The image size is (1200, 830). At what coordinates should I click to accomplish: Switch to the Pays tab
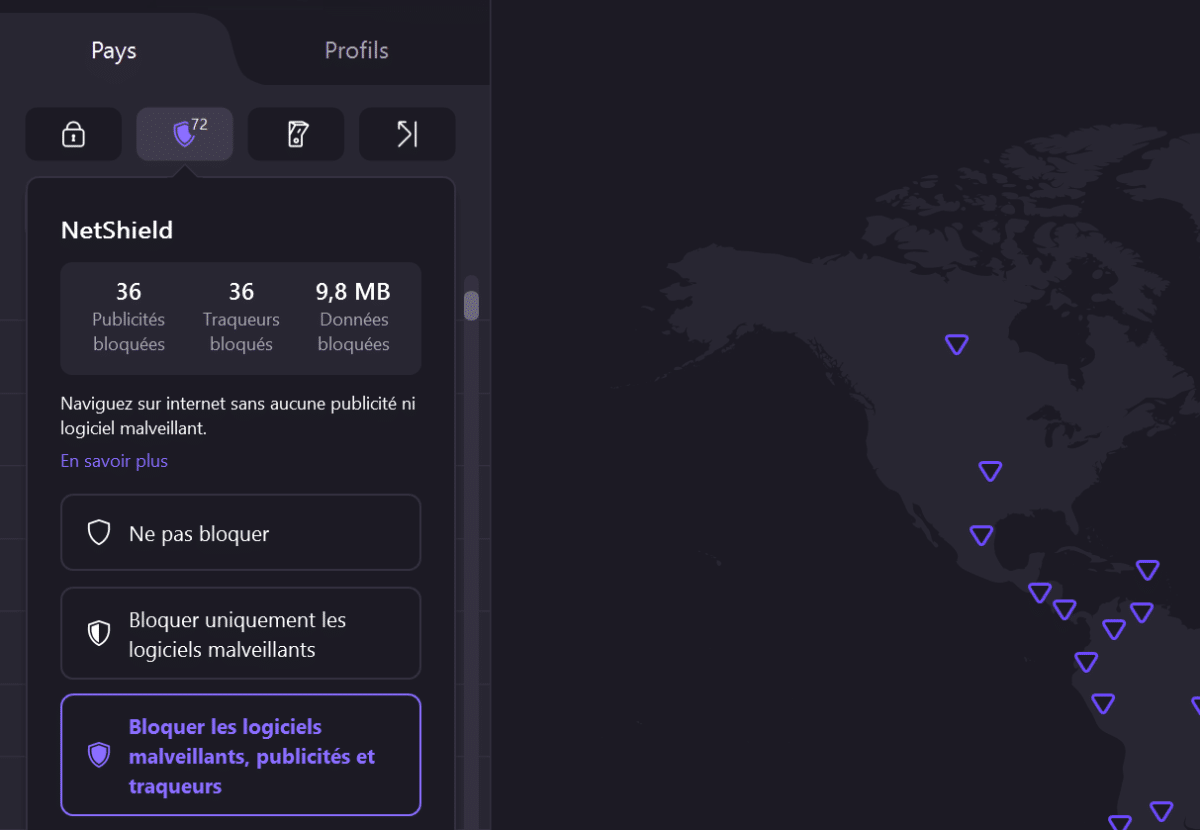(x=114, y=50)
